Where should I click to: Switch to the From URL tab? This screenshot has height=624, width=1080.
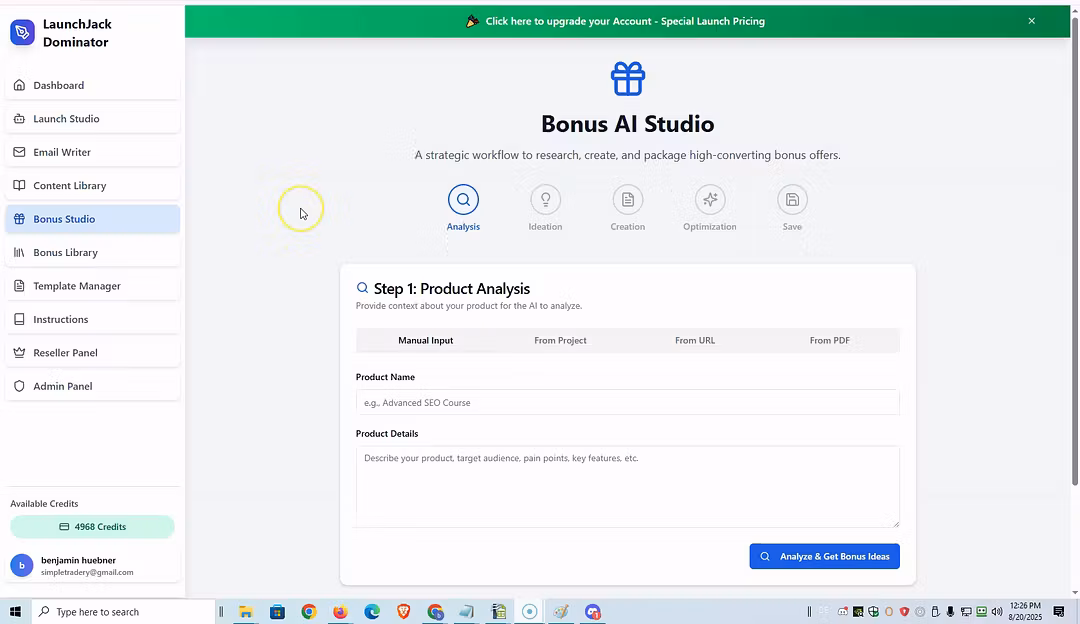[695, 340]
